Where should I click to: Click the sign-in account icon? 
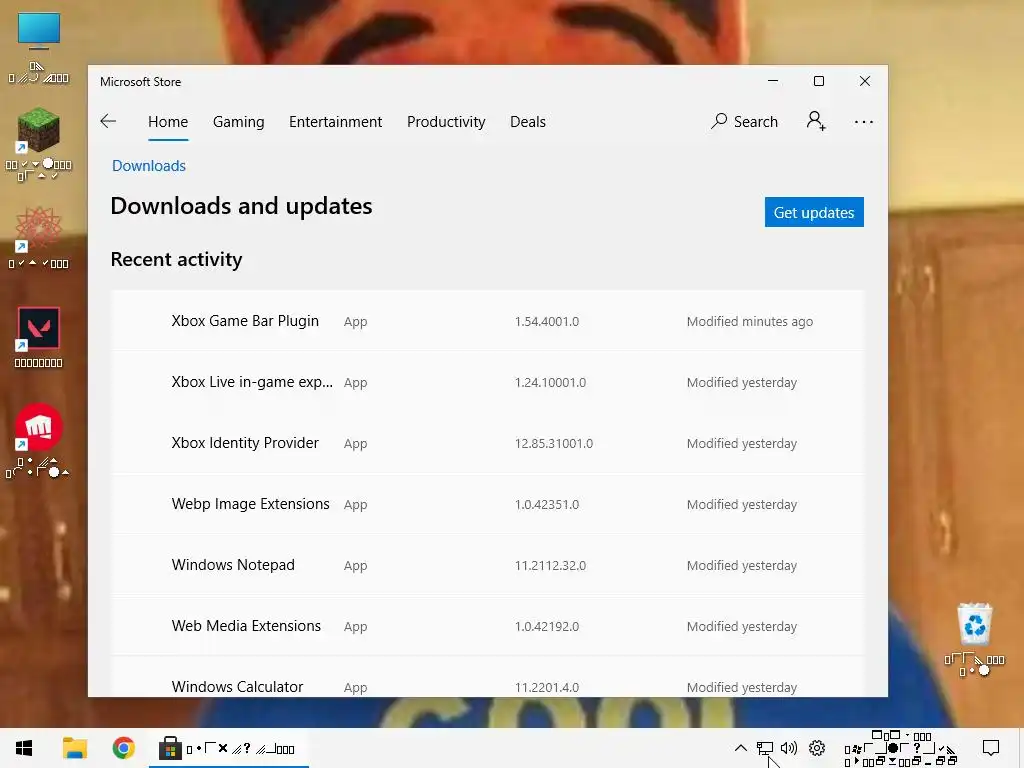(816, 121)
